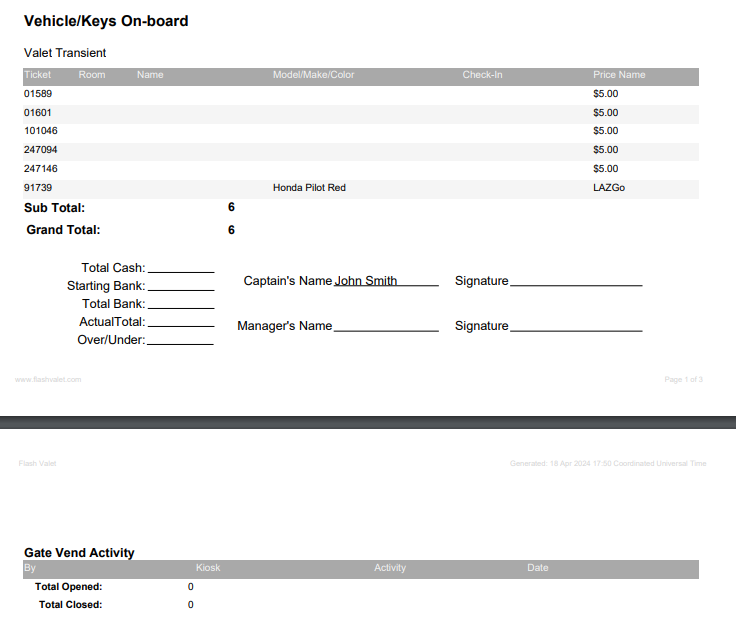
Task: Click the 'Name' column header
Action: pyautogui.click(x=150, y=75)
